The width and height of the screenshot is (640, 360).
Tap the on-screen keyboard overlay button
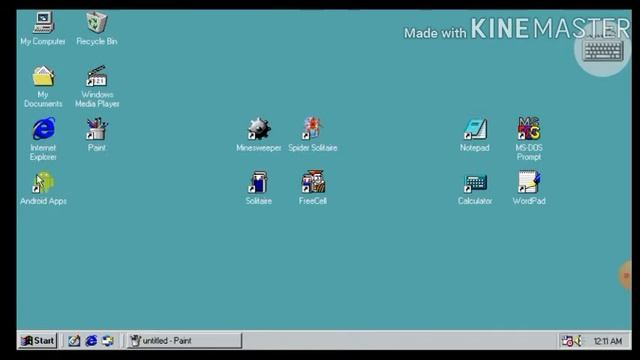603,49
